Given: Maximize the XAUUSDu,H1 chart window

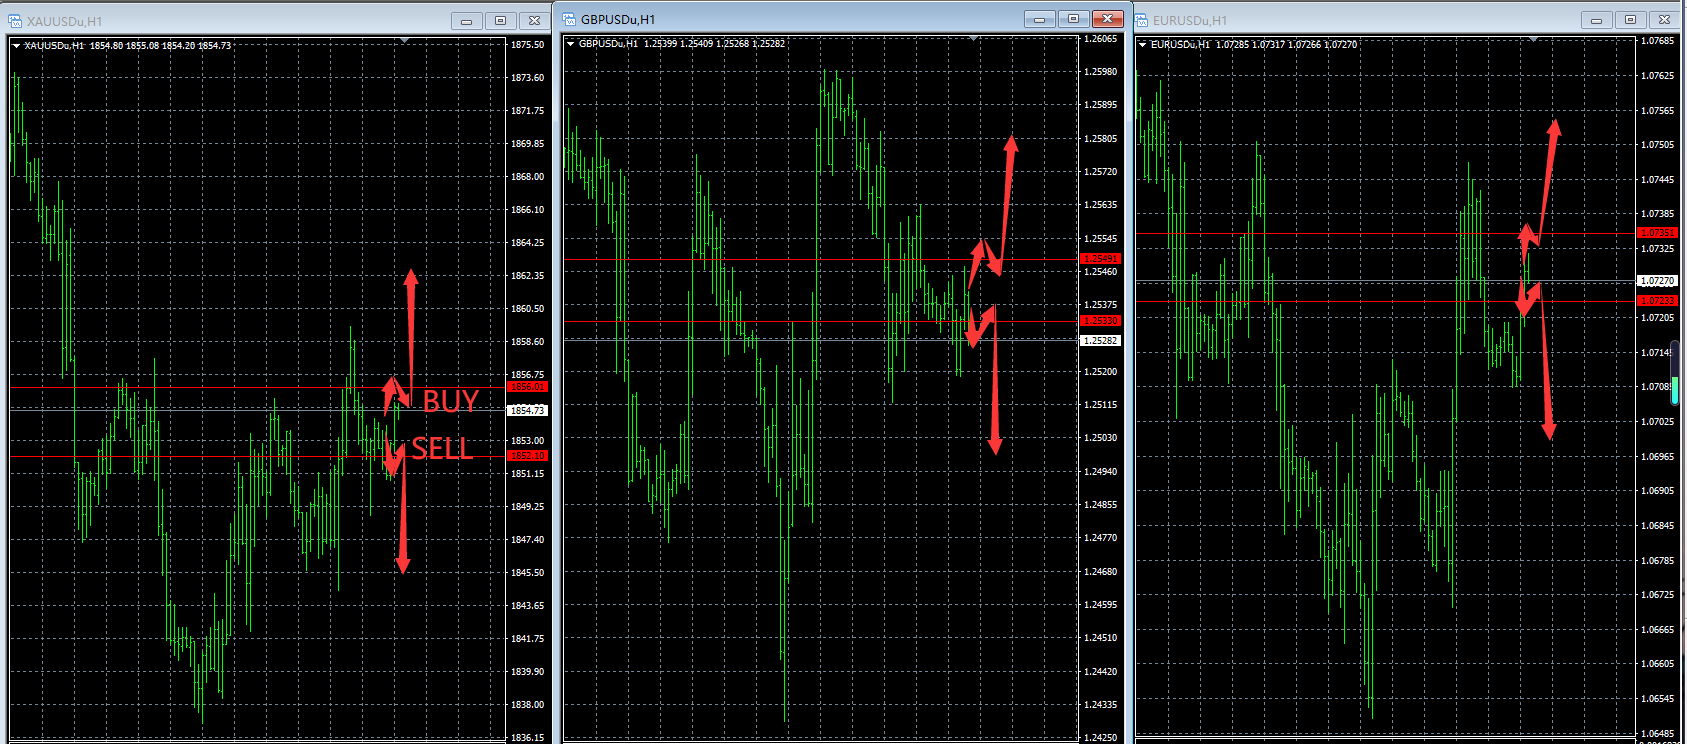Looking at the screenshot, I should [x=500, y=21].
